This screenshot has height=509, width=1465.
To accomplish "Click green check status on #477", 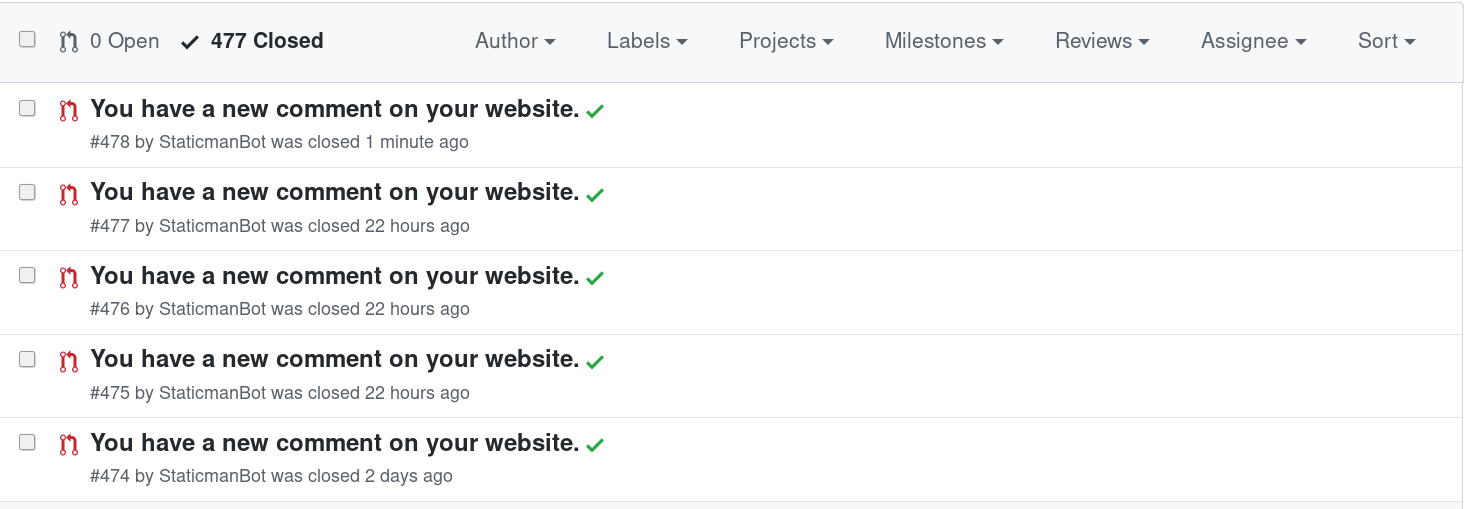I will [x=595, y=195].
